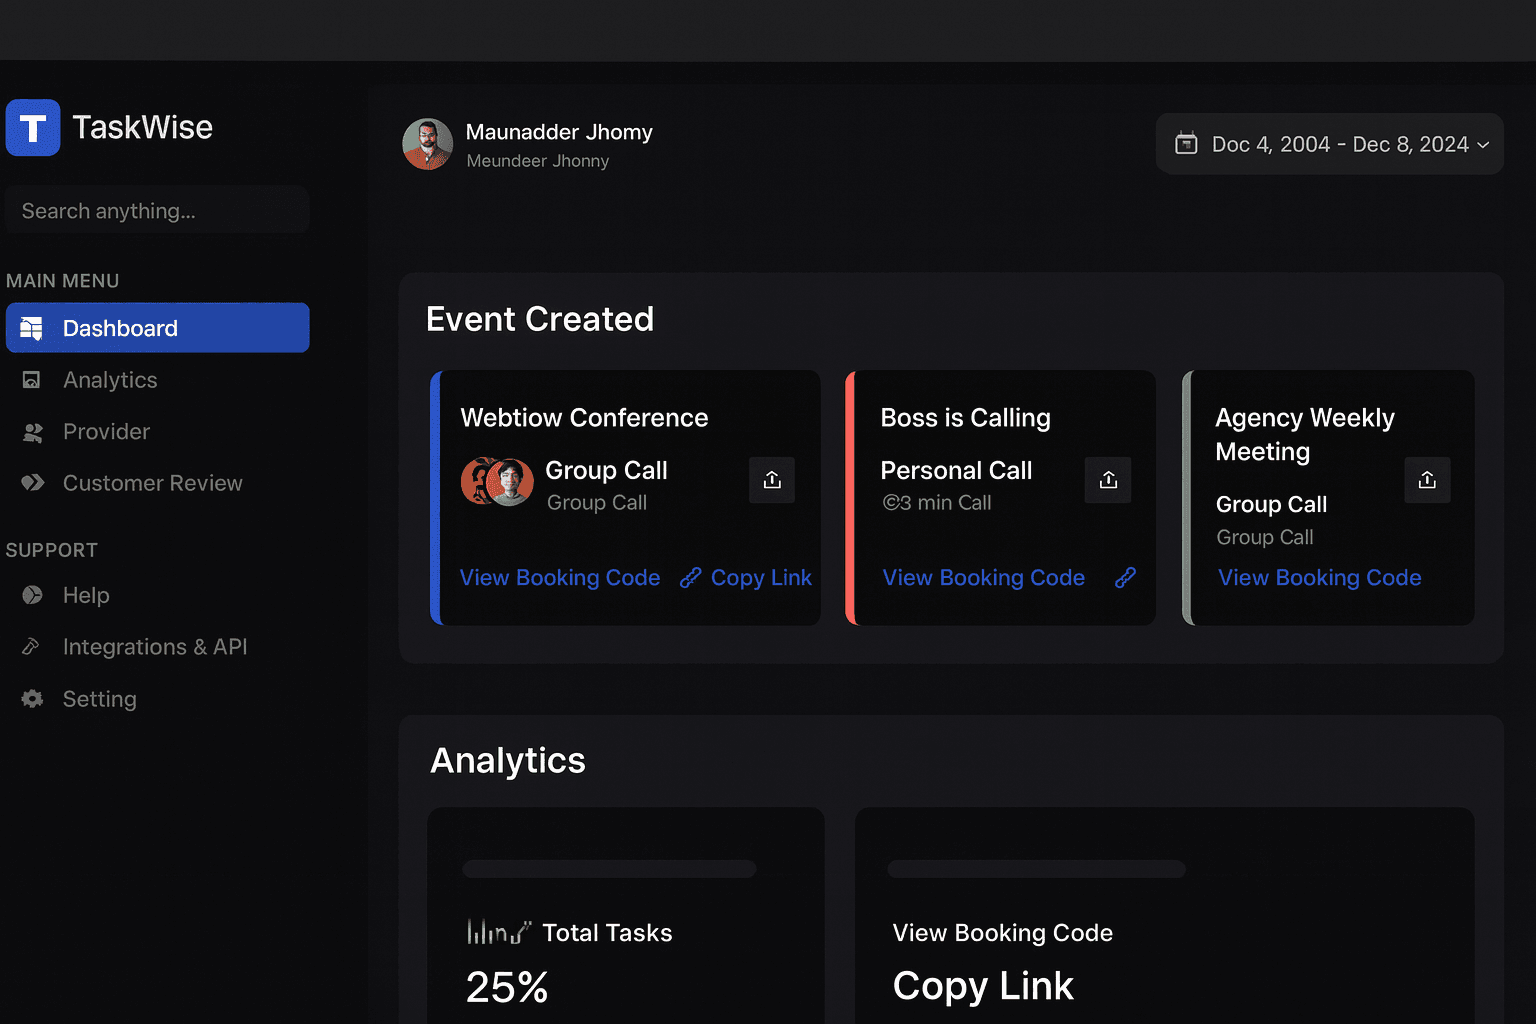This screenshot has width=1536, height=1024.
Task: Expand date range using chevron arrow
Action: (x=1483, y=145)
